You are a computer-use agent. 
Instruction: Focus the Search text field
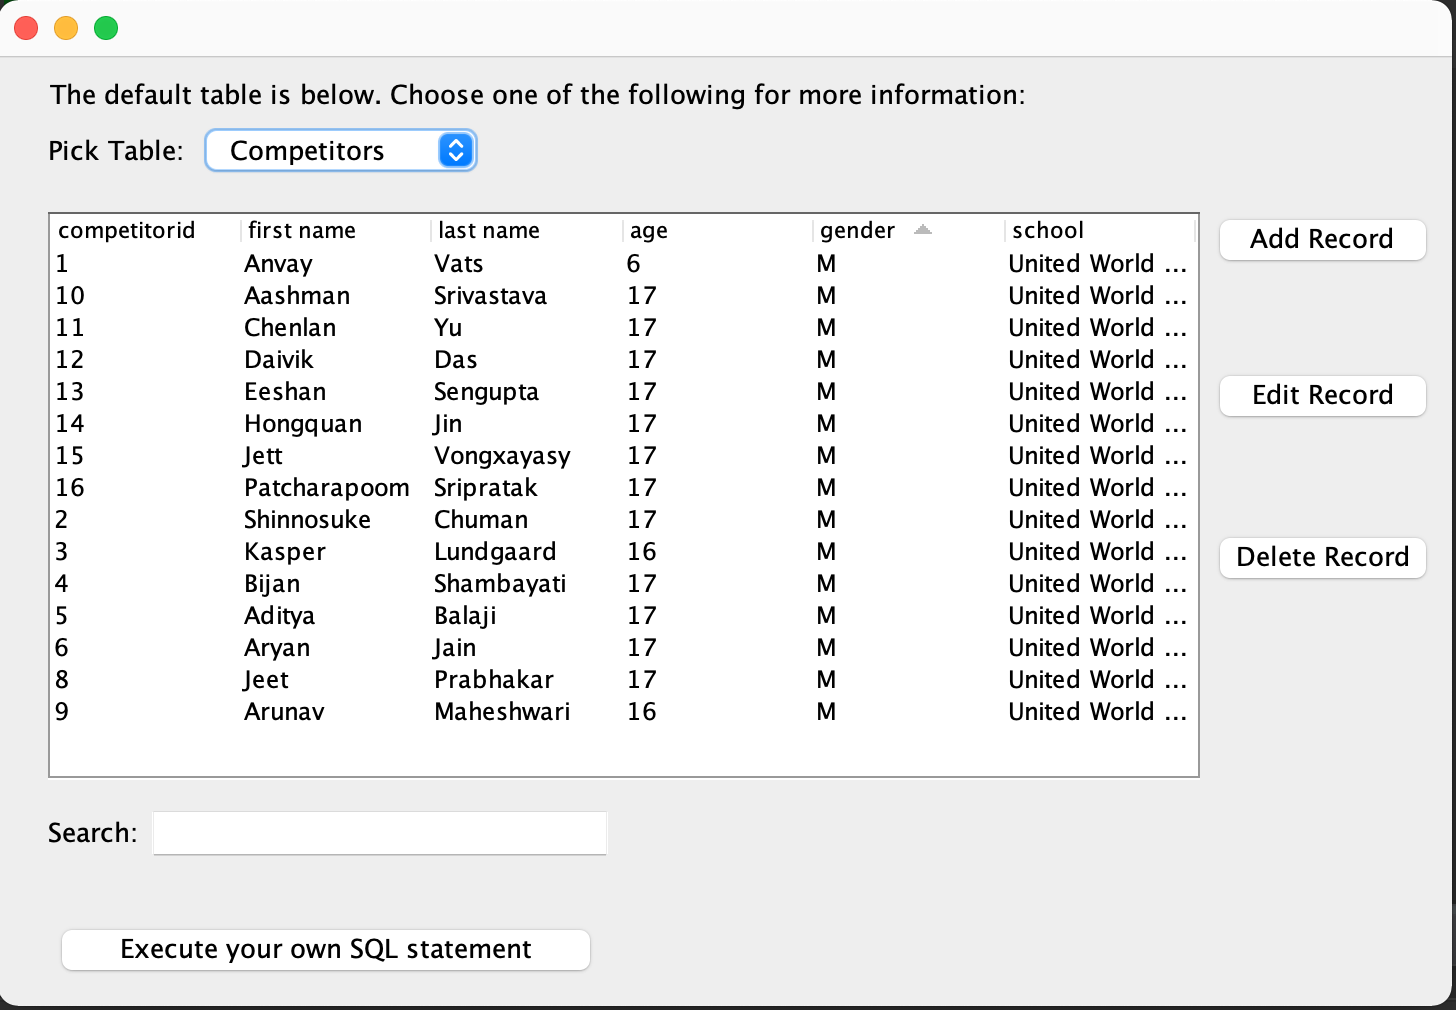[380, 833]
